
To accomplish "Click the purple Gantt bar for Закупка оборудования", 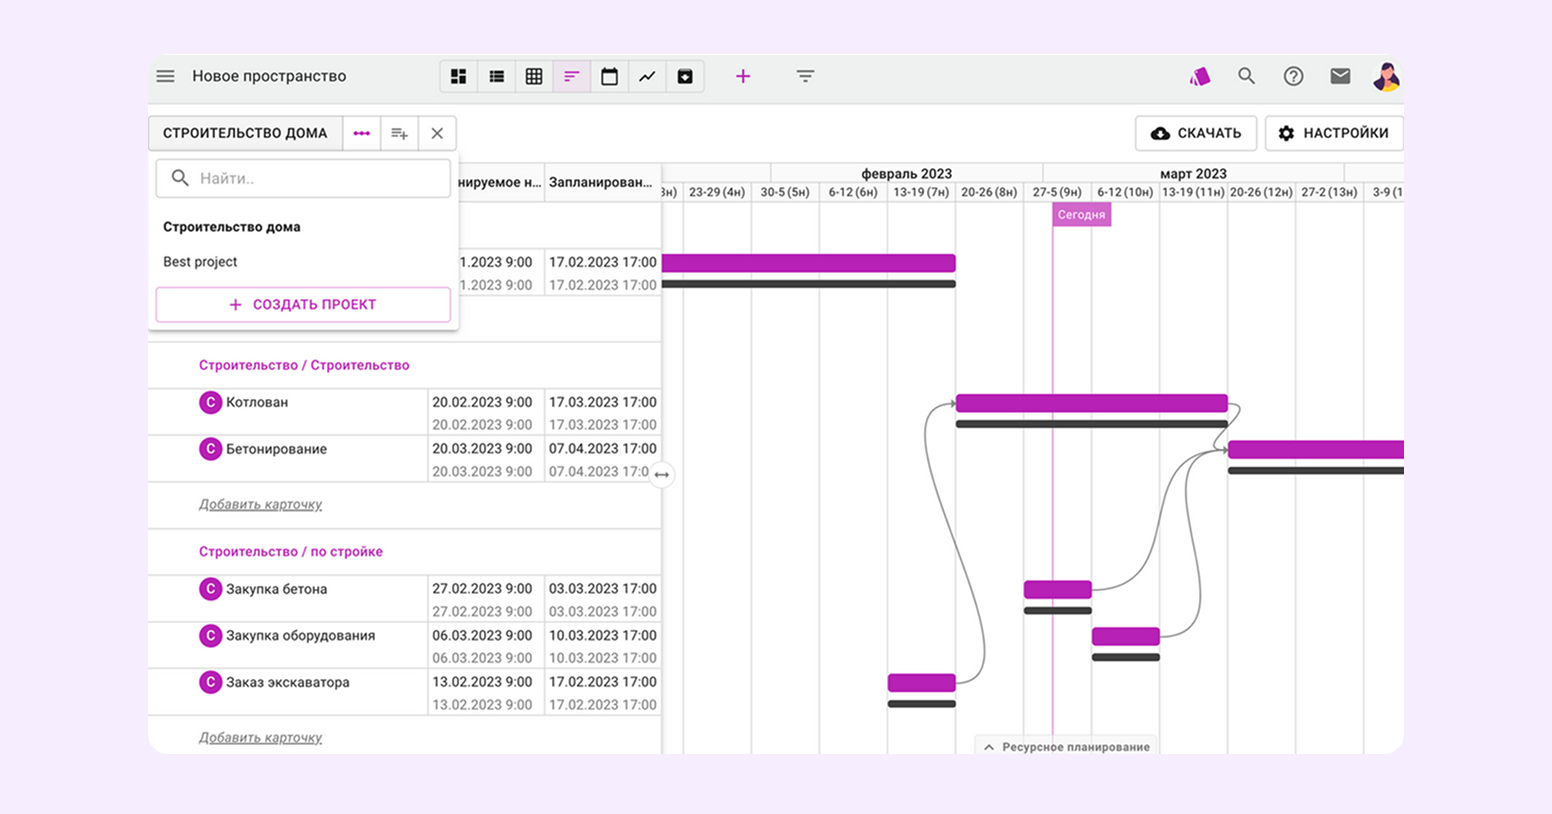I will (1126, 636).
